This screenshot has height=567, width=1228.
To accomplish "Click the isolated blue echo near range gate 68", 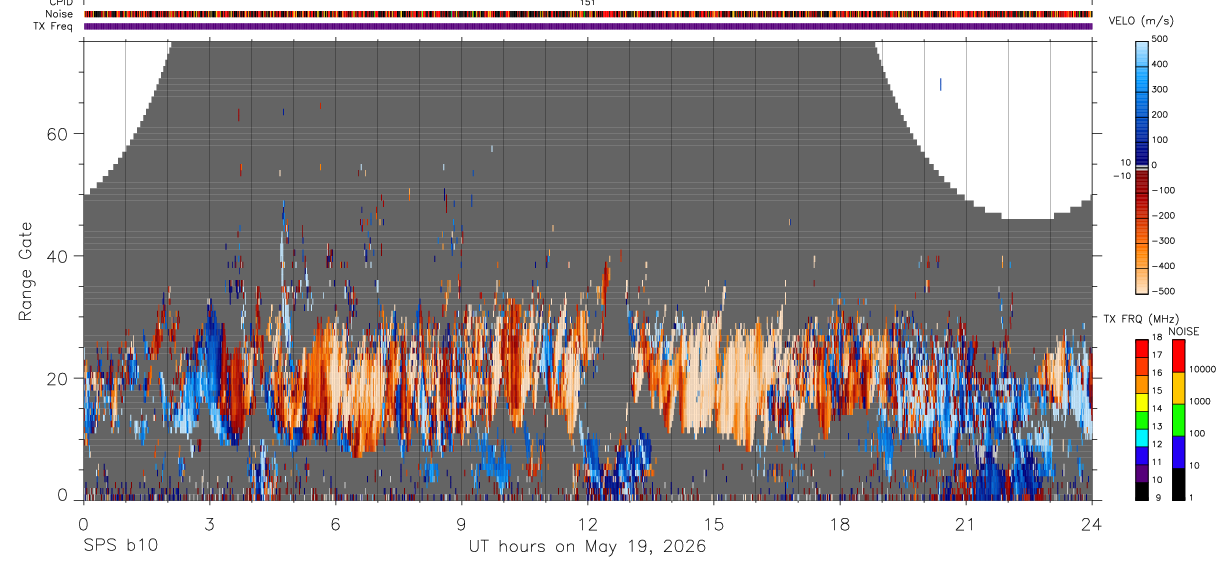I will tap(940, 84).
